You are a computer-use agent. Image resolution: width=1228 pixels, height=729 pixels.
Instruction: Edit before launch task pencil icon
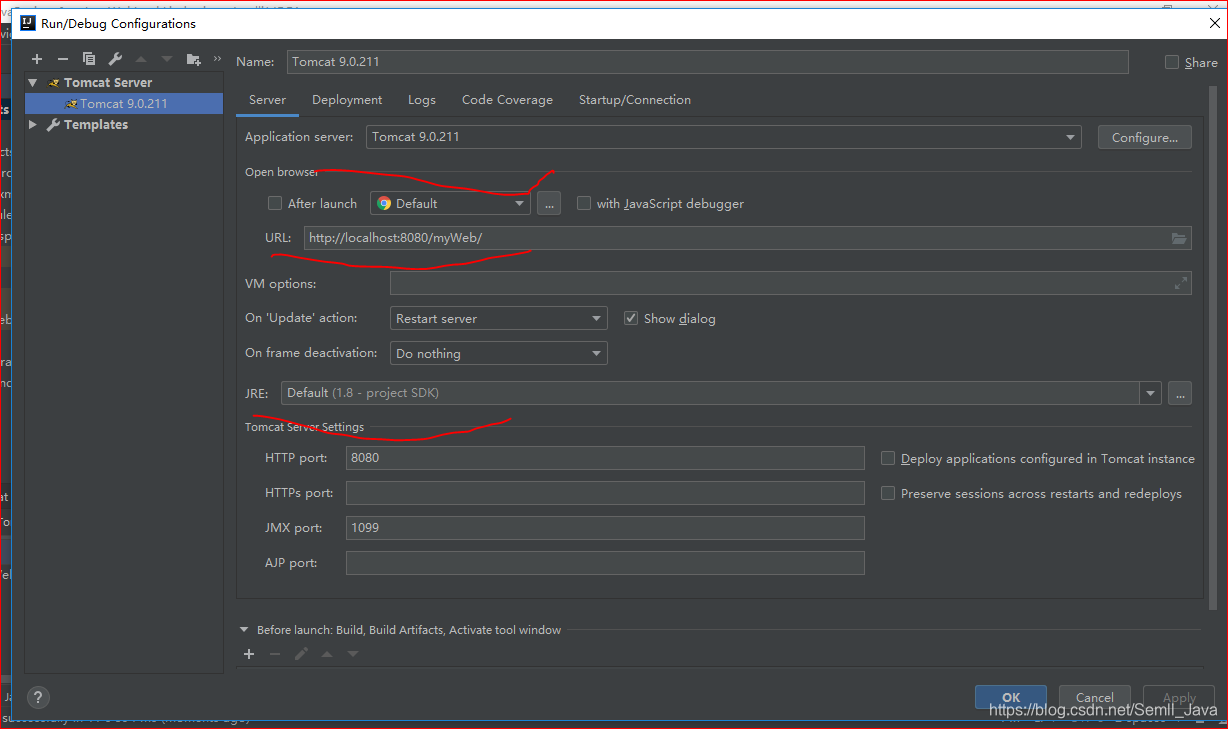click(301, 654)
